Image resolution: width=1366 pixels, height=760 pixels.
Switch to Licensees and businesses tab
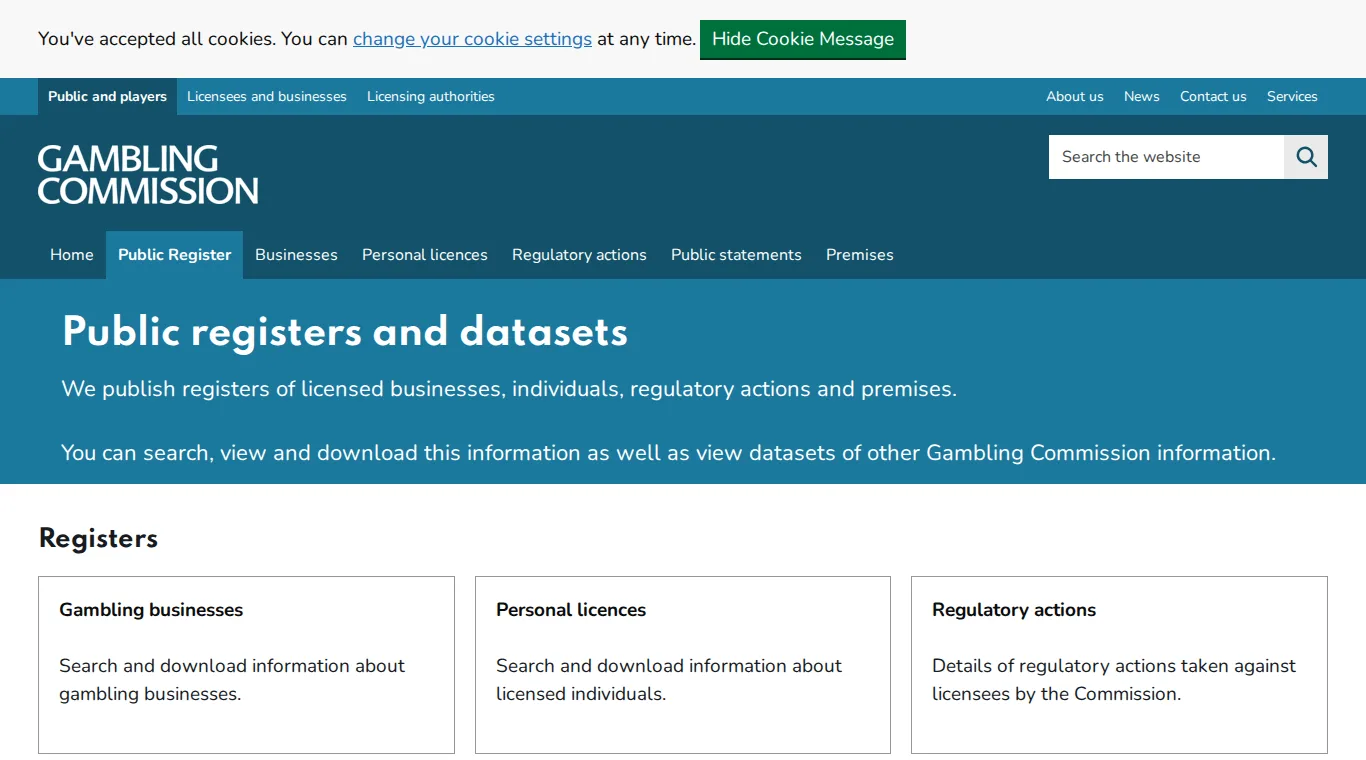(267, 97)
